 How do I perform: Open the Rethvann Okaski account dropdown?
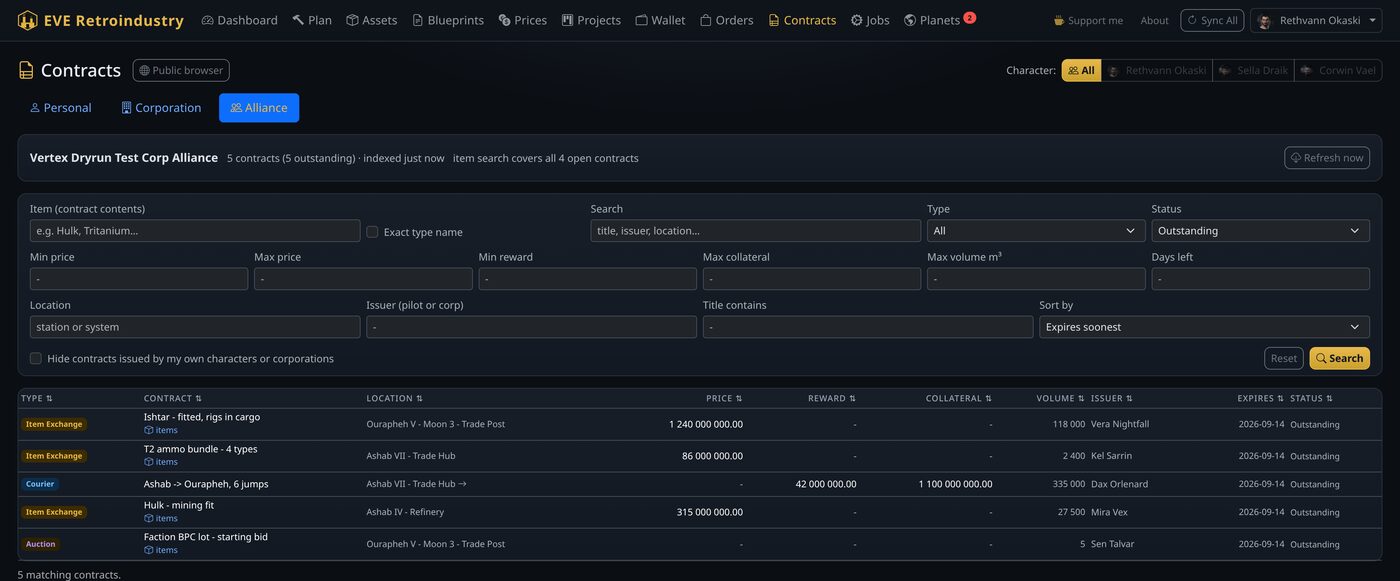[x=1316, y=20]
